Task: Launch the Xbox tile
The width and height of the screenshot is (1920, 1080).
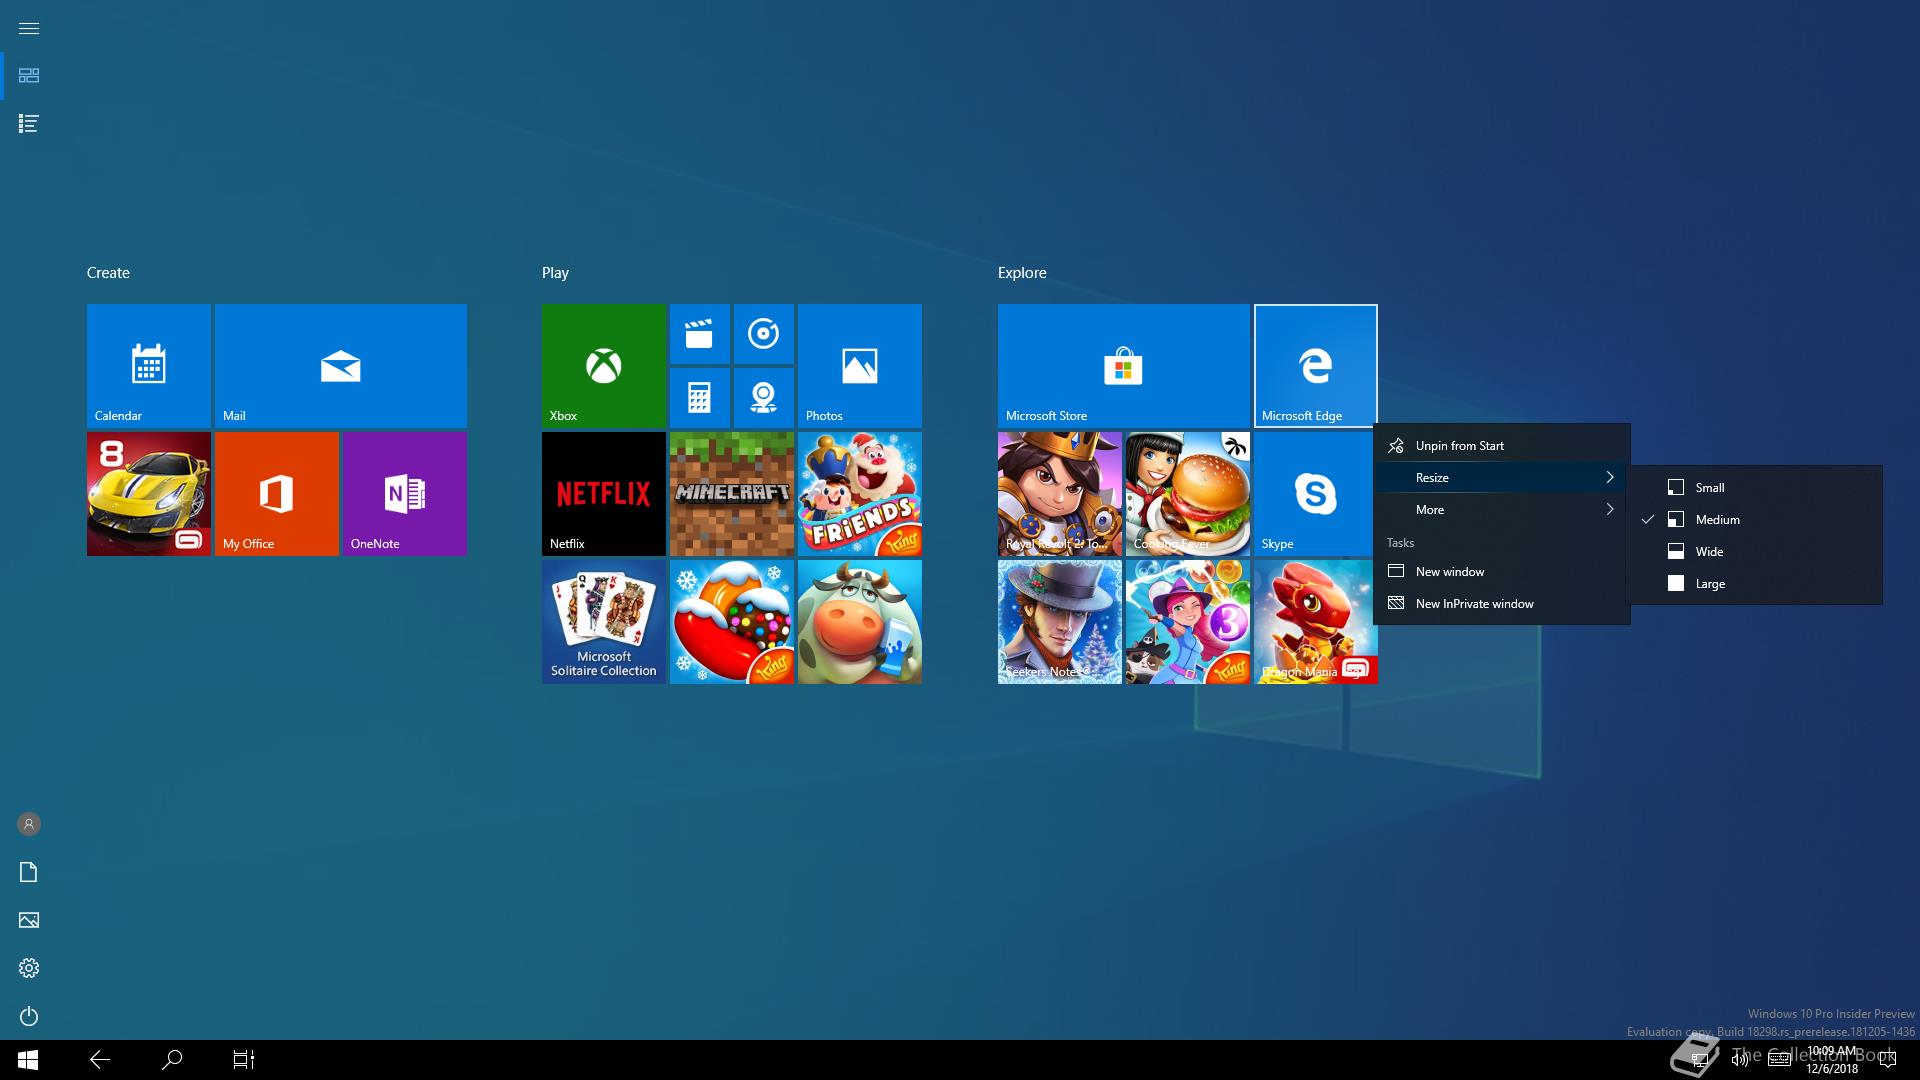Action: [x=603, y=366]
